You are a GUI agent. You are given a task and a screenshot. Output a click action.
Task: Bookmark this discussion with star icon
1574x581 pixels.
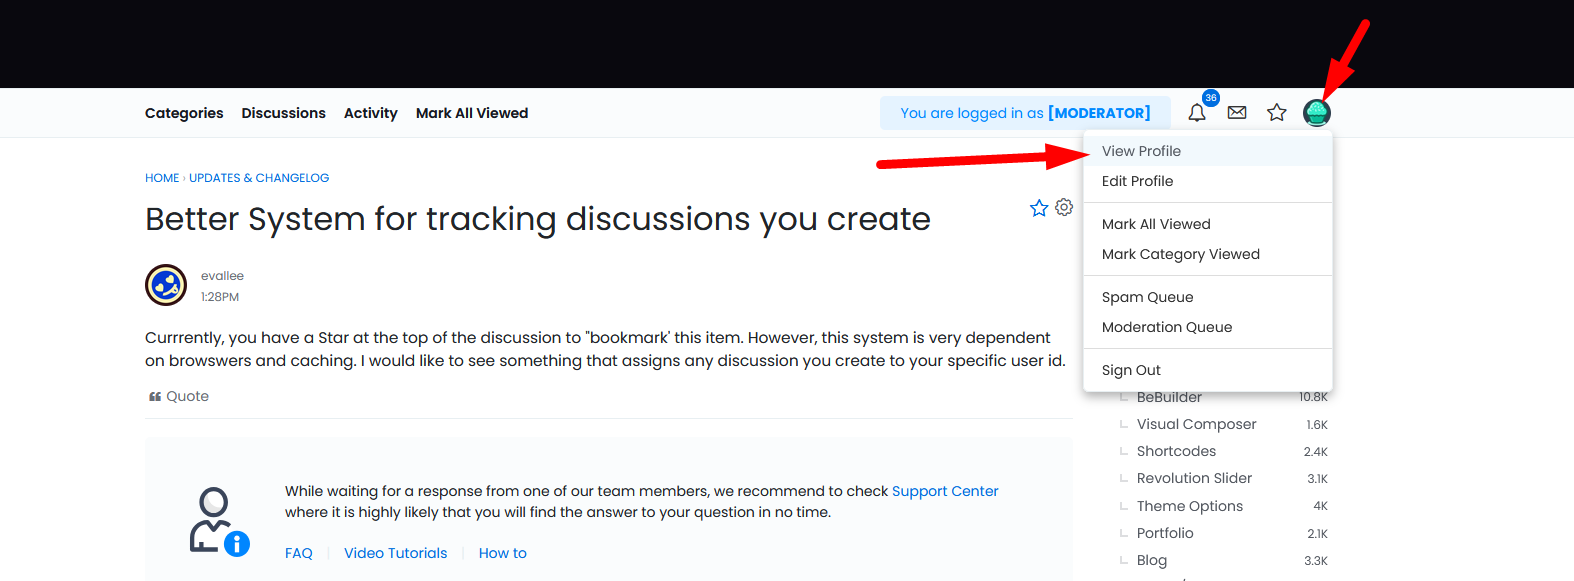[1039, 208]
